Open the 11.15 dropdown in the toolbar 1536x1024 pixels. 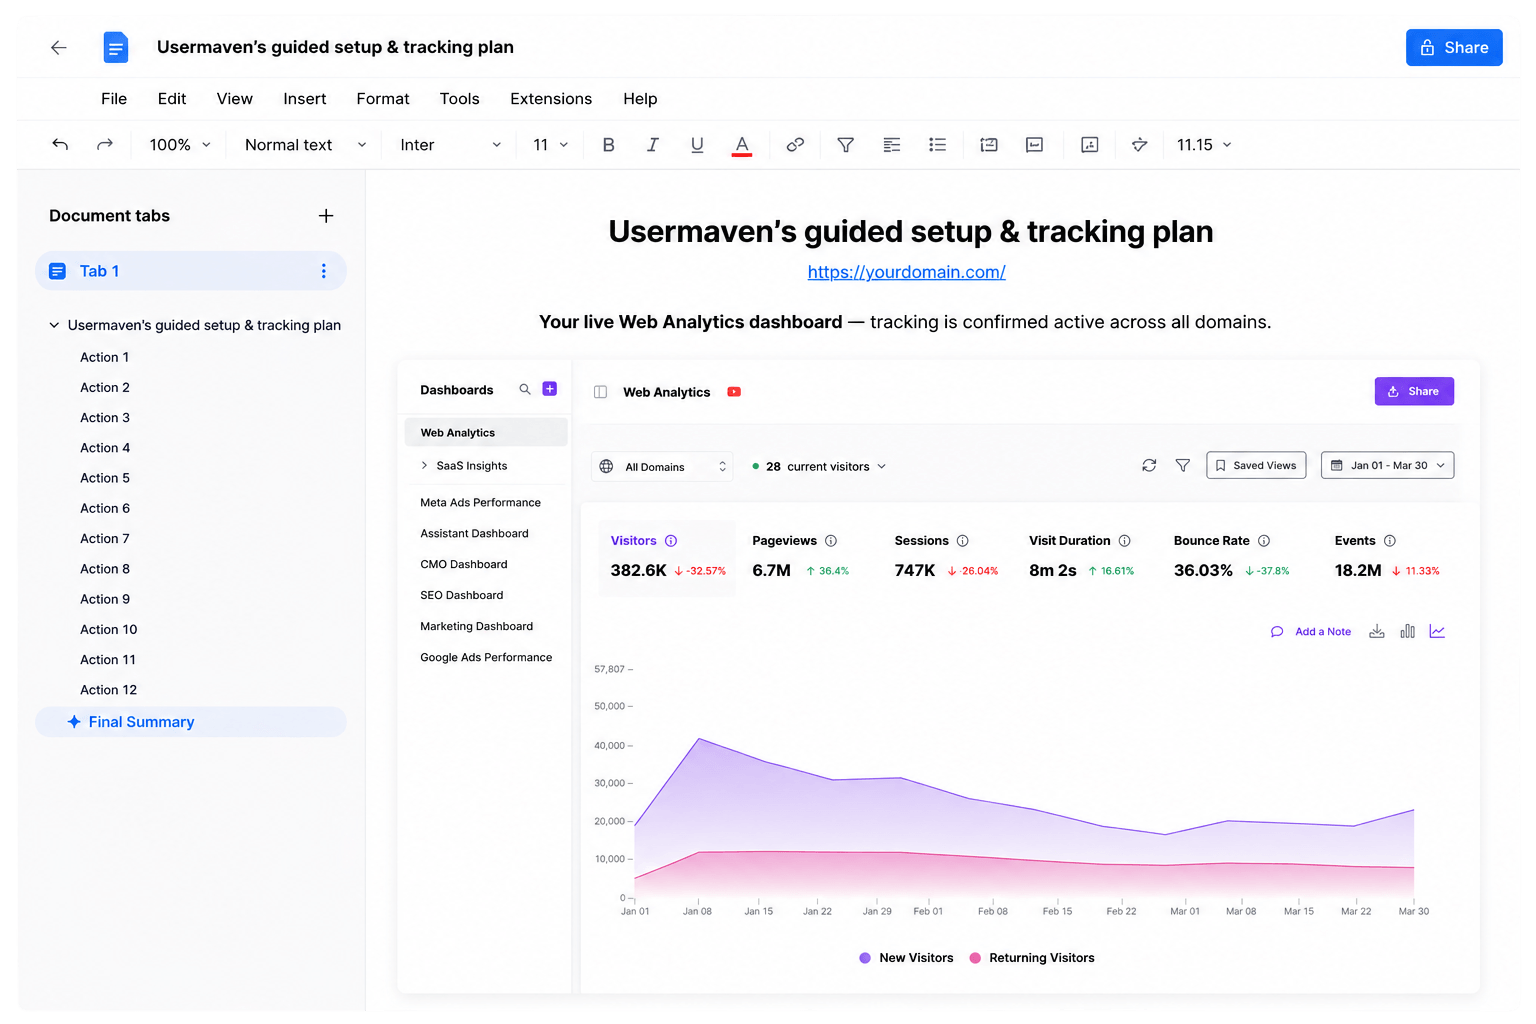[1204, 145]
